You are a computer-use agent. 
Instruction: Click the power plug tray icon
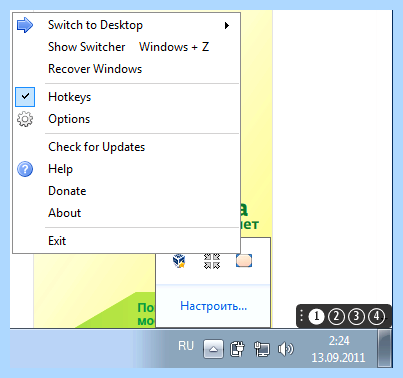point(237,349)
